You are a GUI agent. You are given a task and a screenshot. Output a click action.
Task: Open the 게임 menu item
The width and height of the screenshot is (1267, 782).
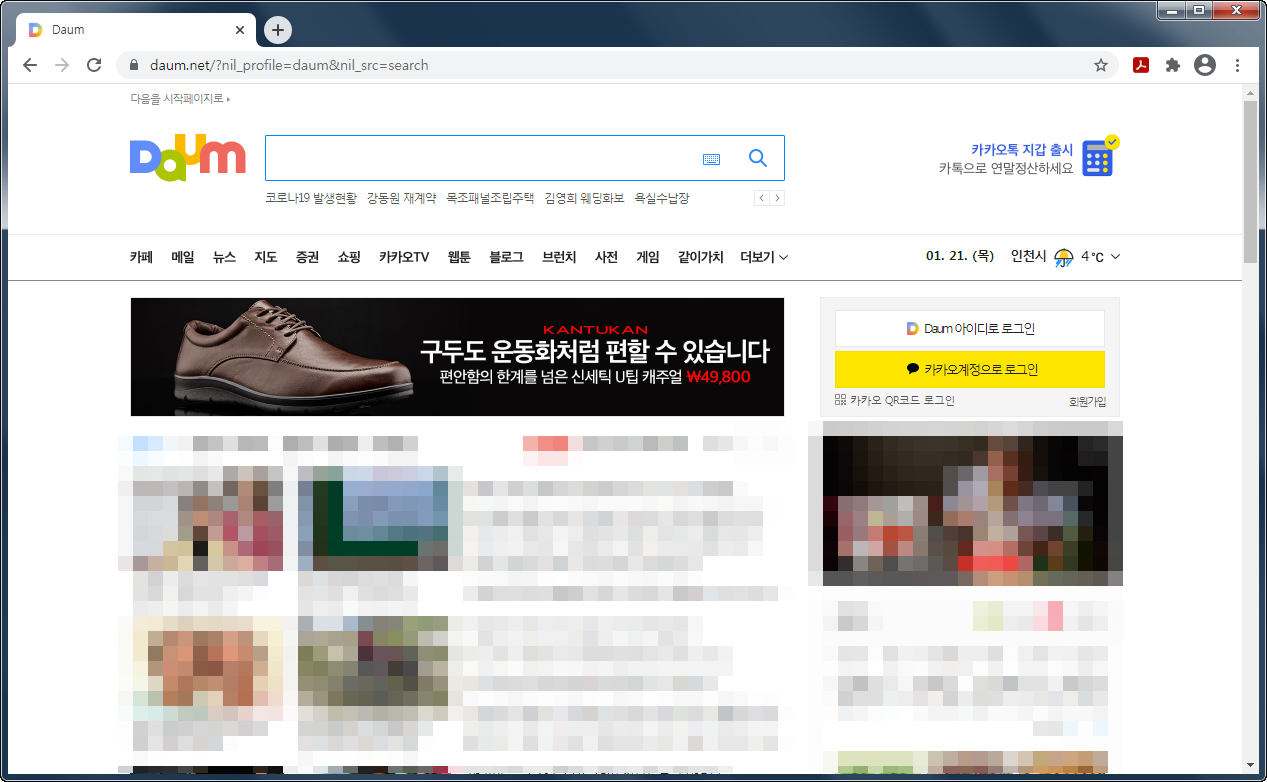pos(648,257)
